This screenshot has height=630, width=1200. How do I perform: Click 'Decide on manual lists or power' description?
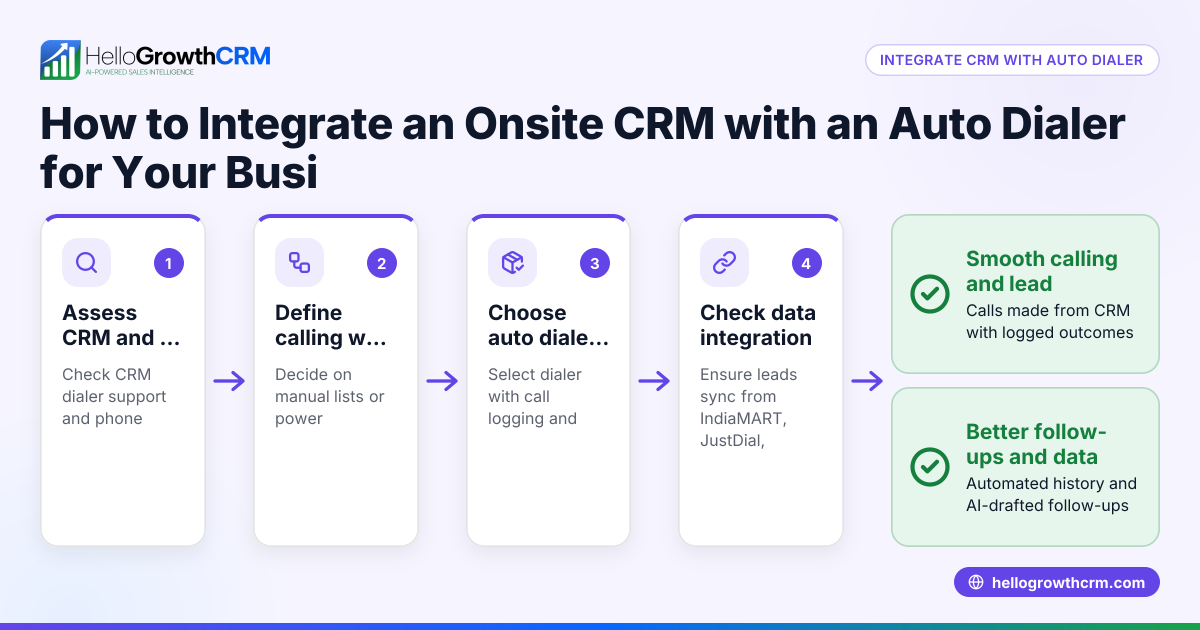[328, 397]
